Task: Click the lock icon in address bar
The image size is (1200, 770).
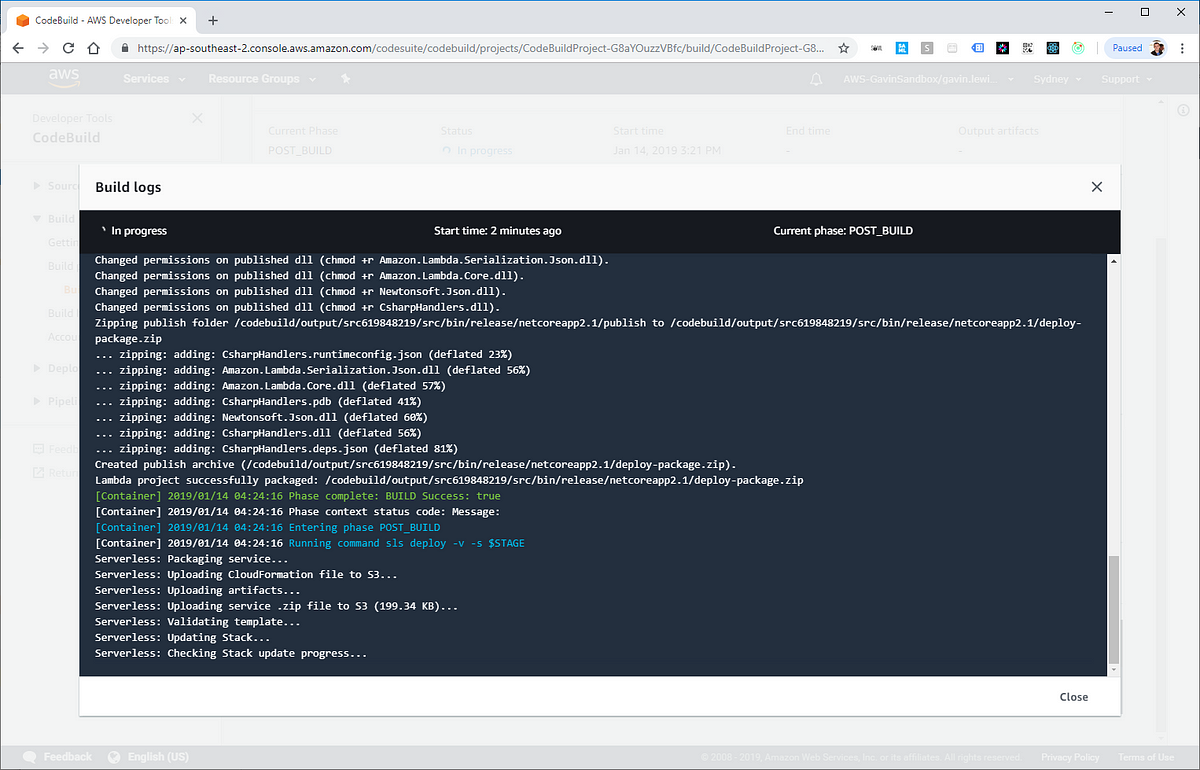Action: point(125,48)
